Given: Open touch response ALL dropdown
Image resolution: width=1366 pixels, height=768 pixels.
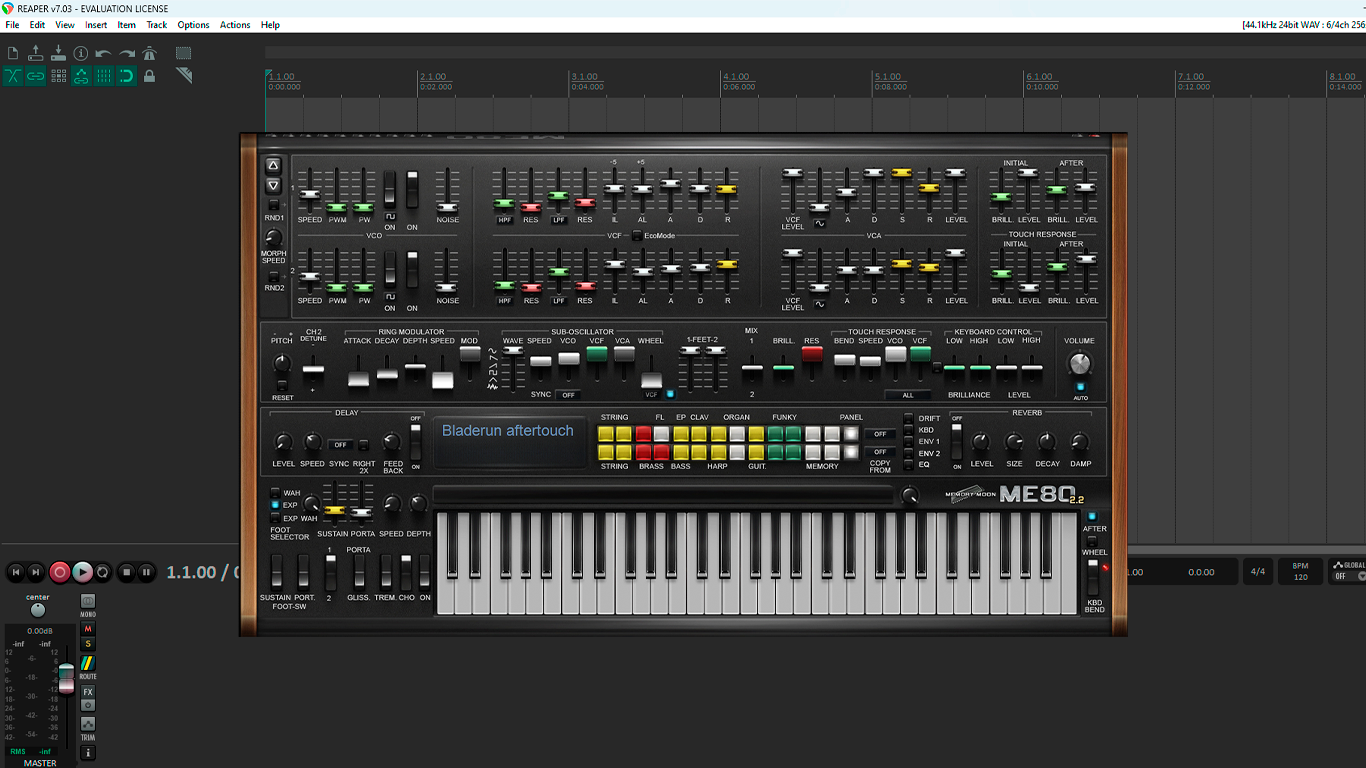Looking at the screenshot, I should click(908, 395).
